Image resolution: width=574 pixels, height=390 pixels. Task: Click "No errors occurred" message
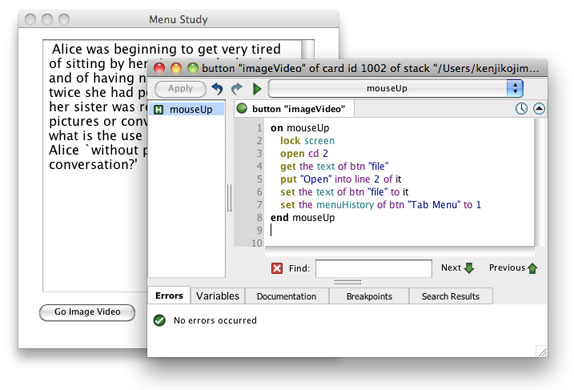pyautogui.click(x=215, y=320)
